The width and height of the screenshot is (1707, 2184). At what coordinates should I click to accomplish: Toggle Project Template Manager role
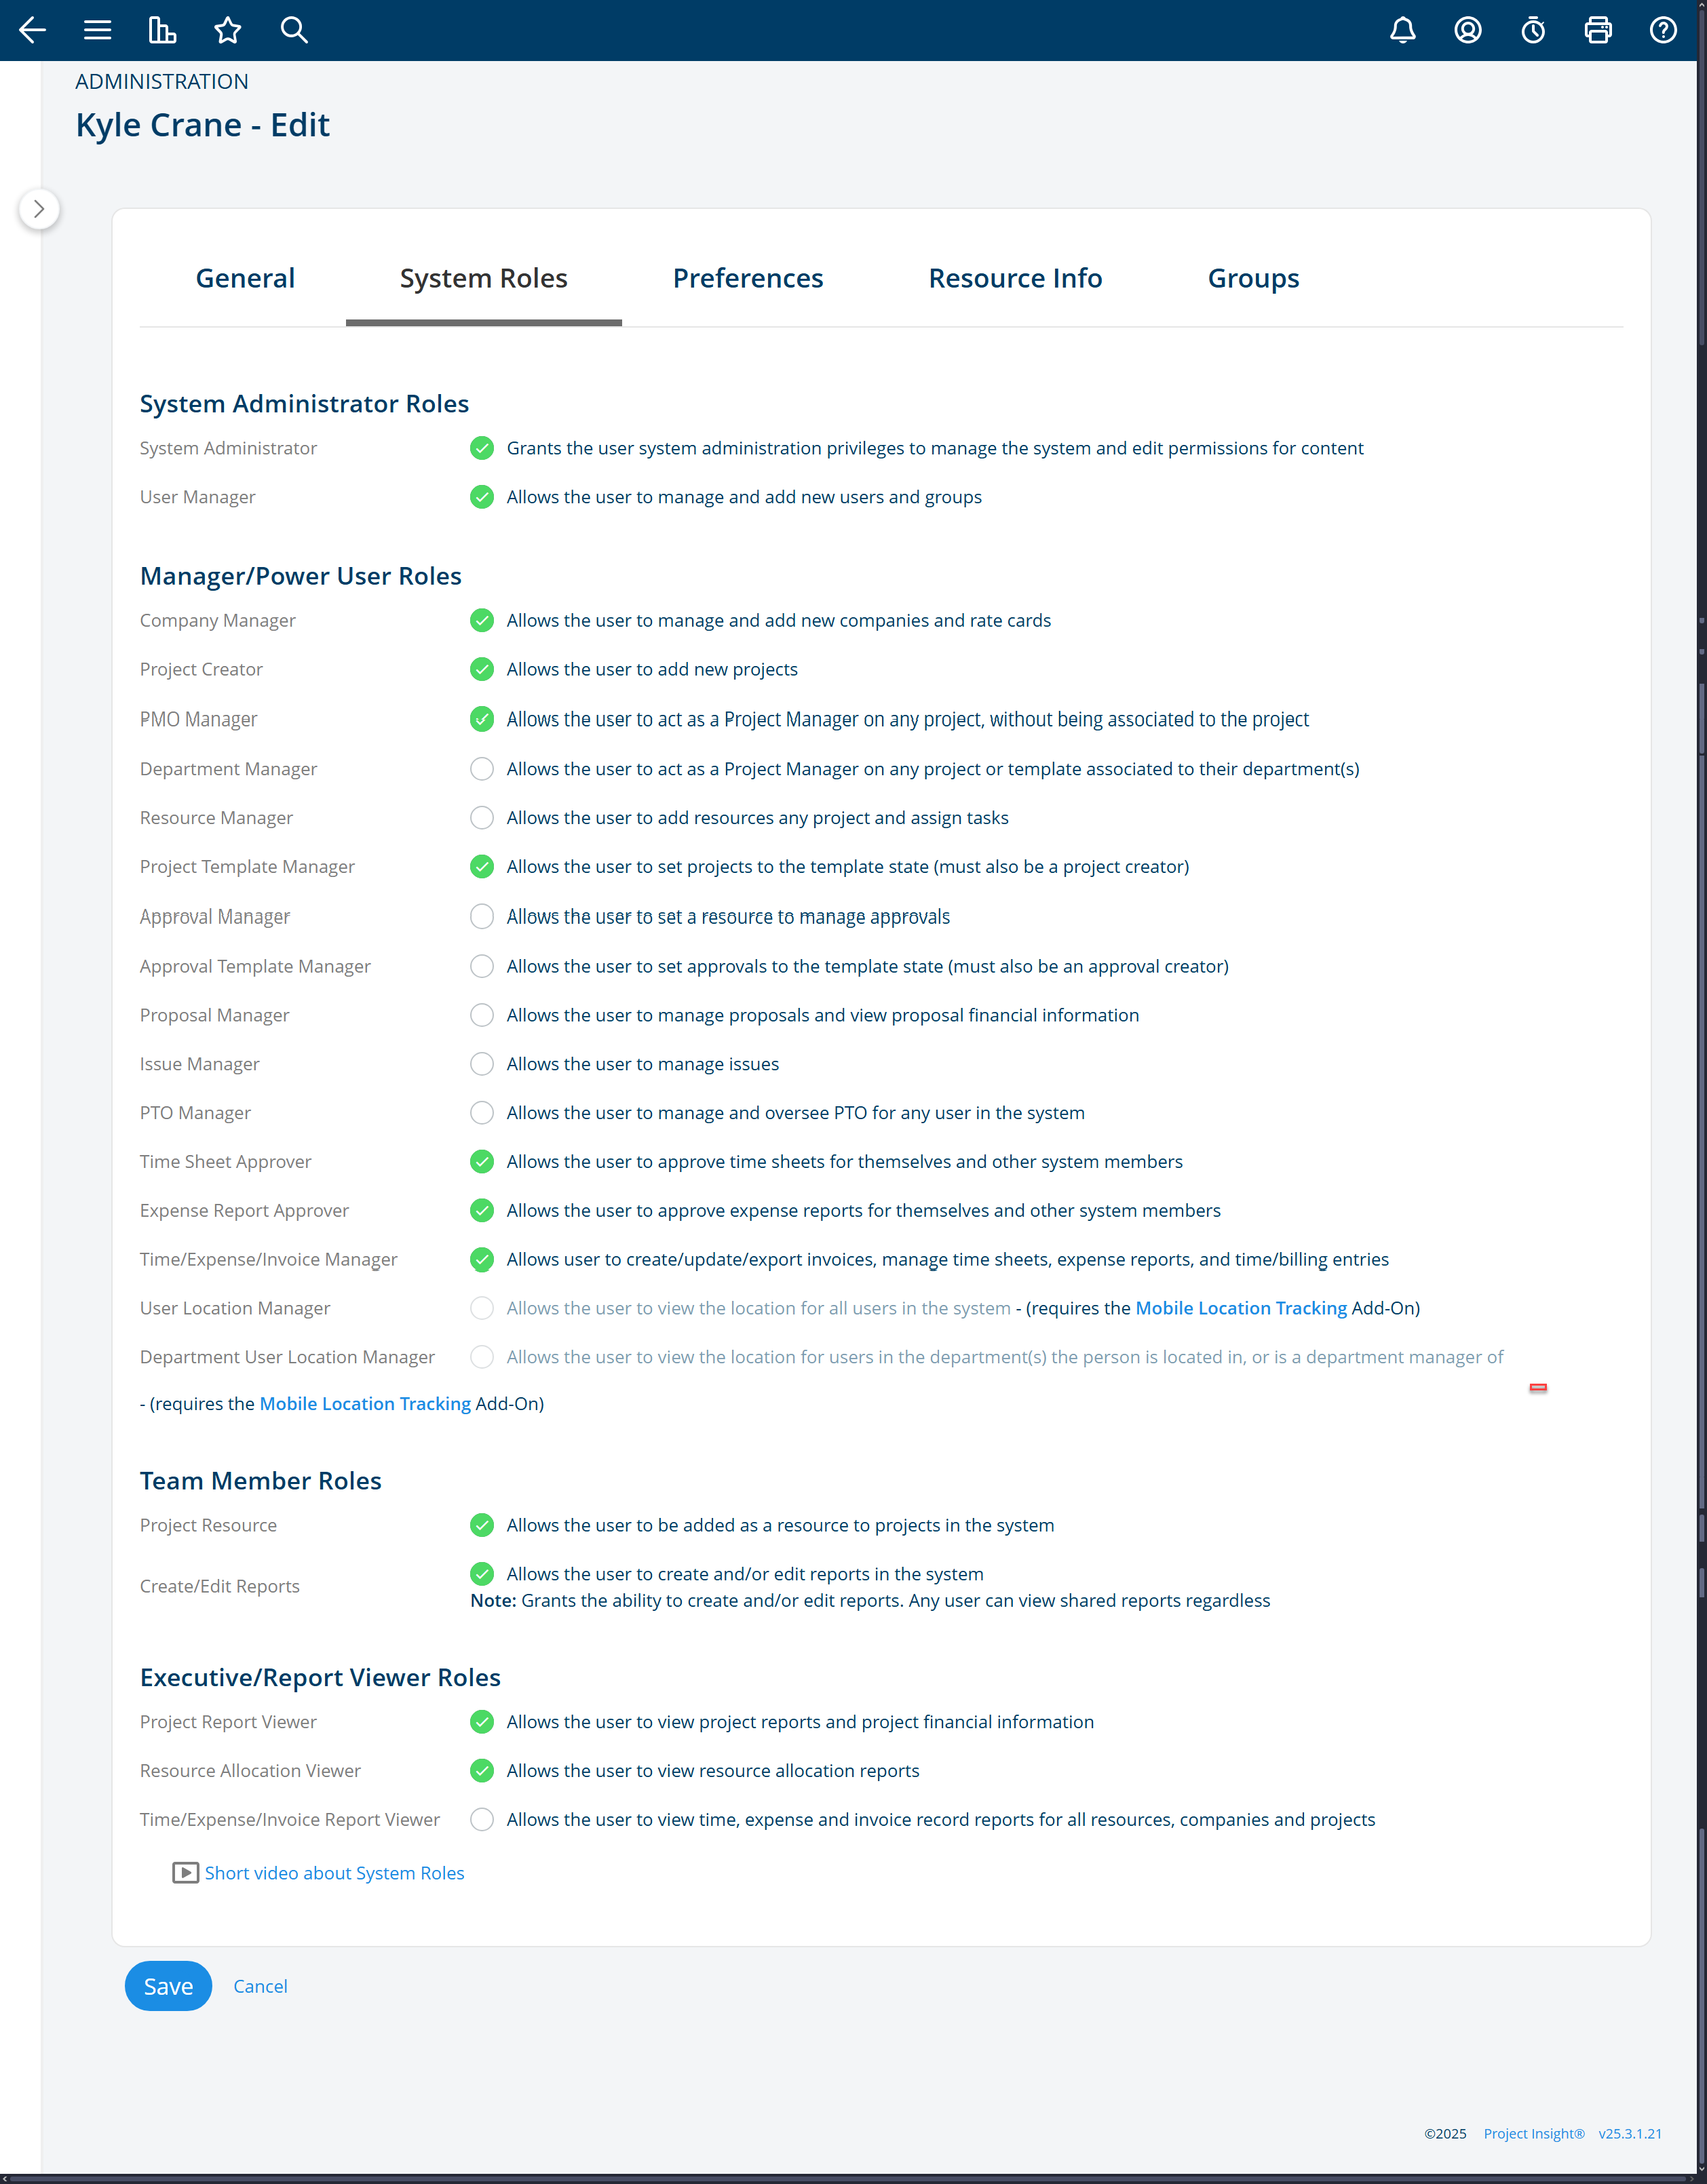tap(482, 867)
